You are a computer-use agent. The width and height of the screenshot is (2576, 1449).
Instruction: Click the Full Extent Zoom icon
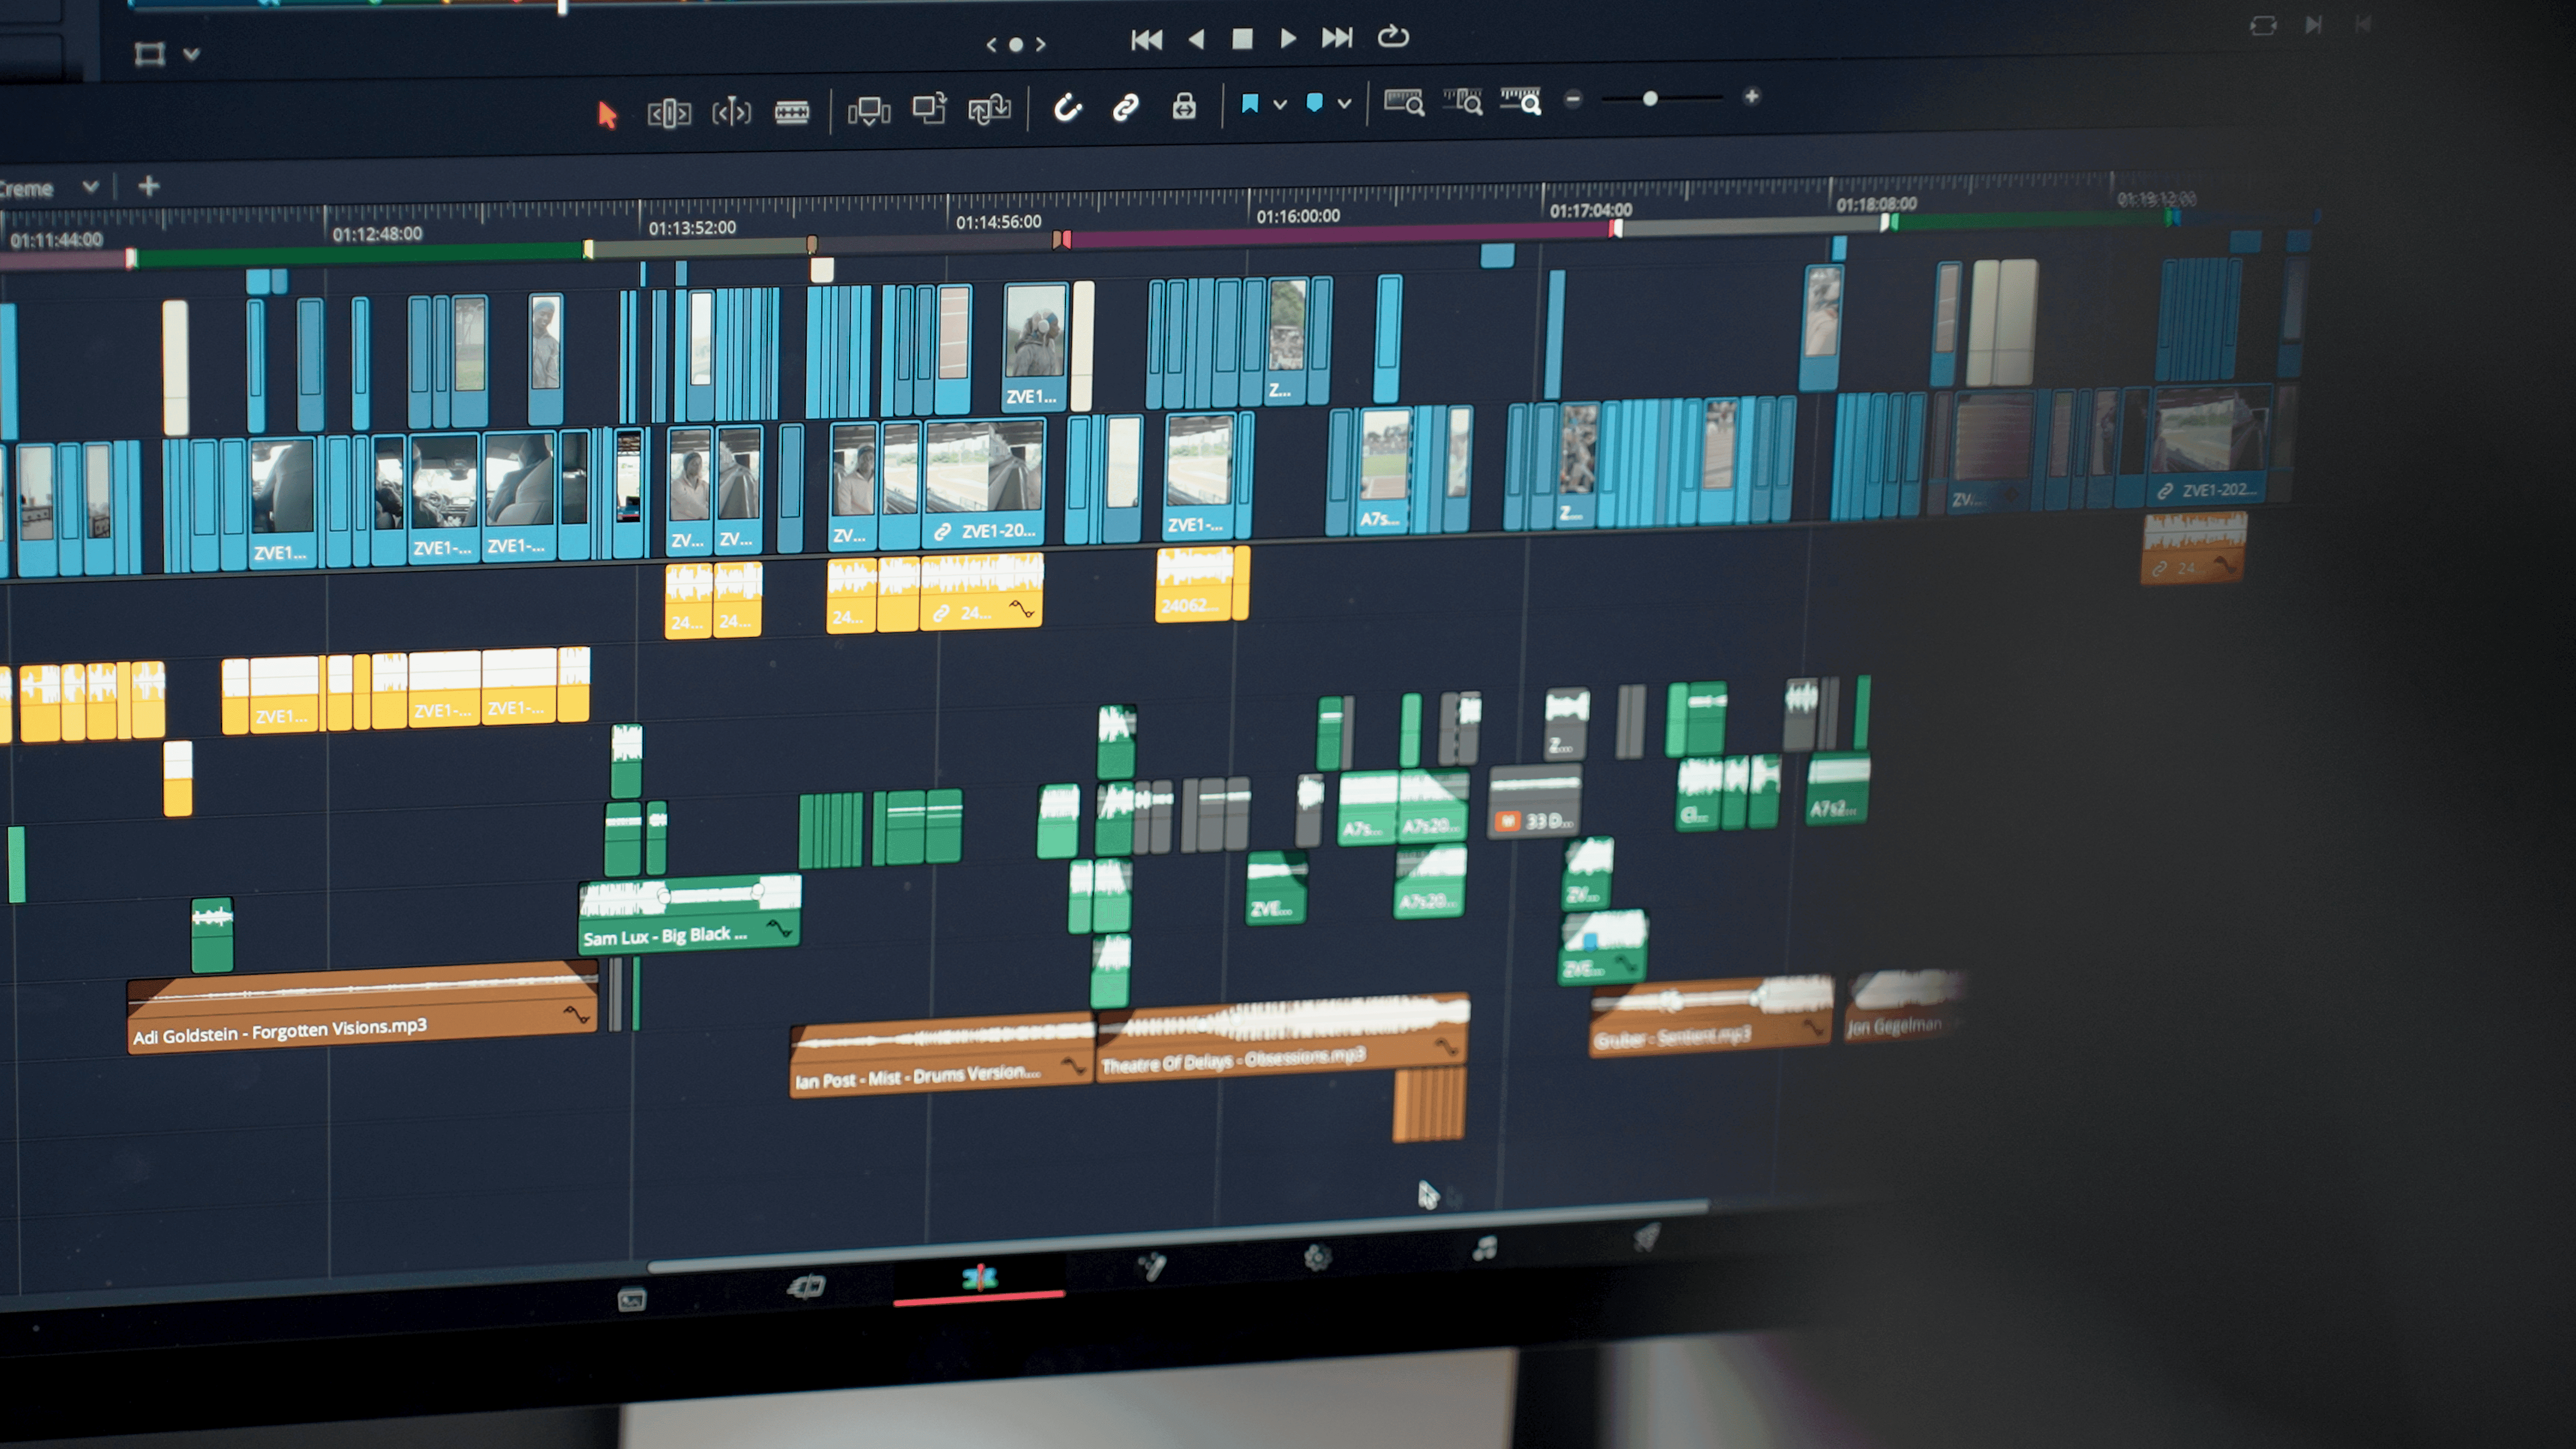[x=1404, y=102]
